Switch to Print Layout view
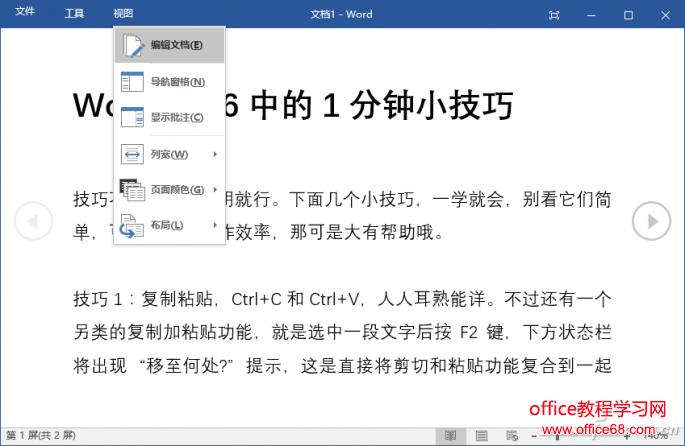 (482, 436)
